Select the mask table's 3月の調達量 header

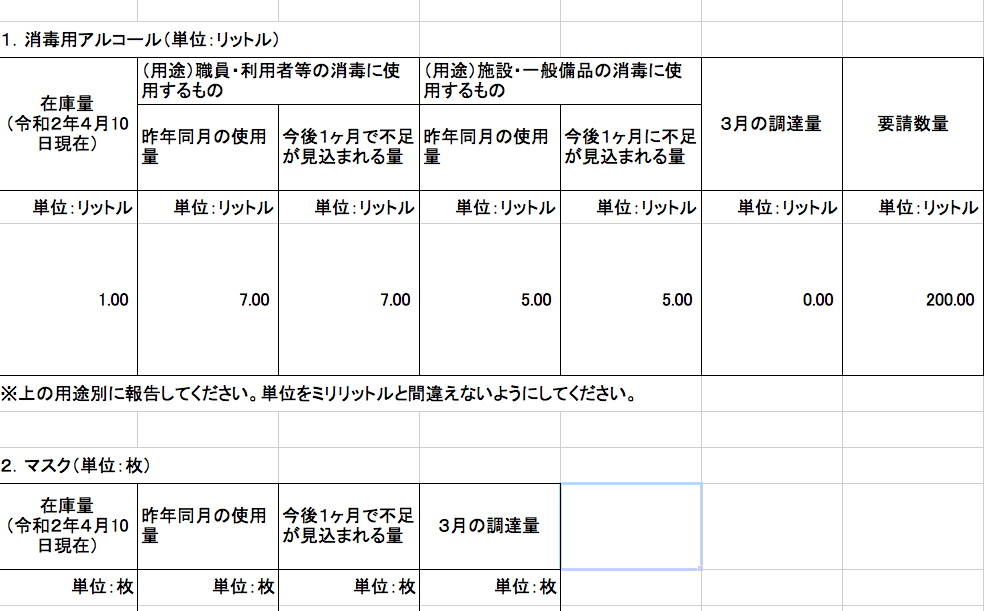(489, 526)
